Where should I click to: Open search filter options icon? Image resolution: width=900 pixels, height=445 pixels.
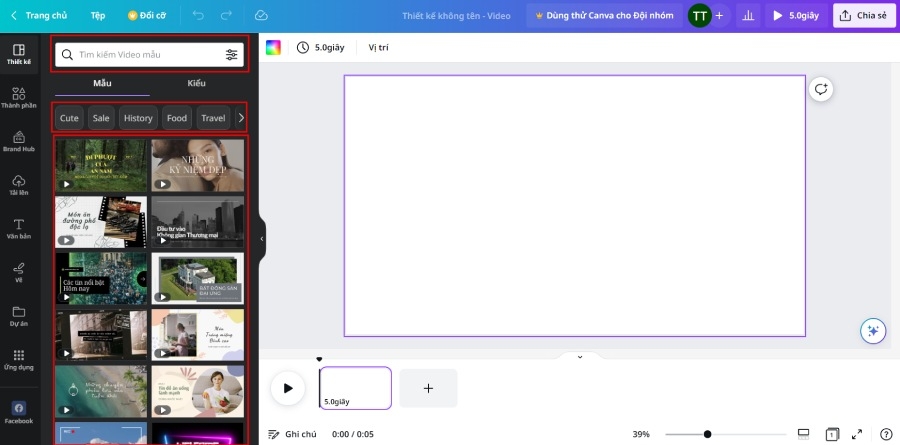point(231,55)
